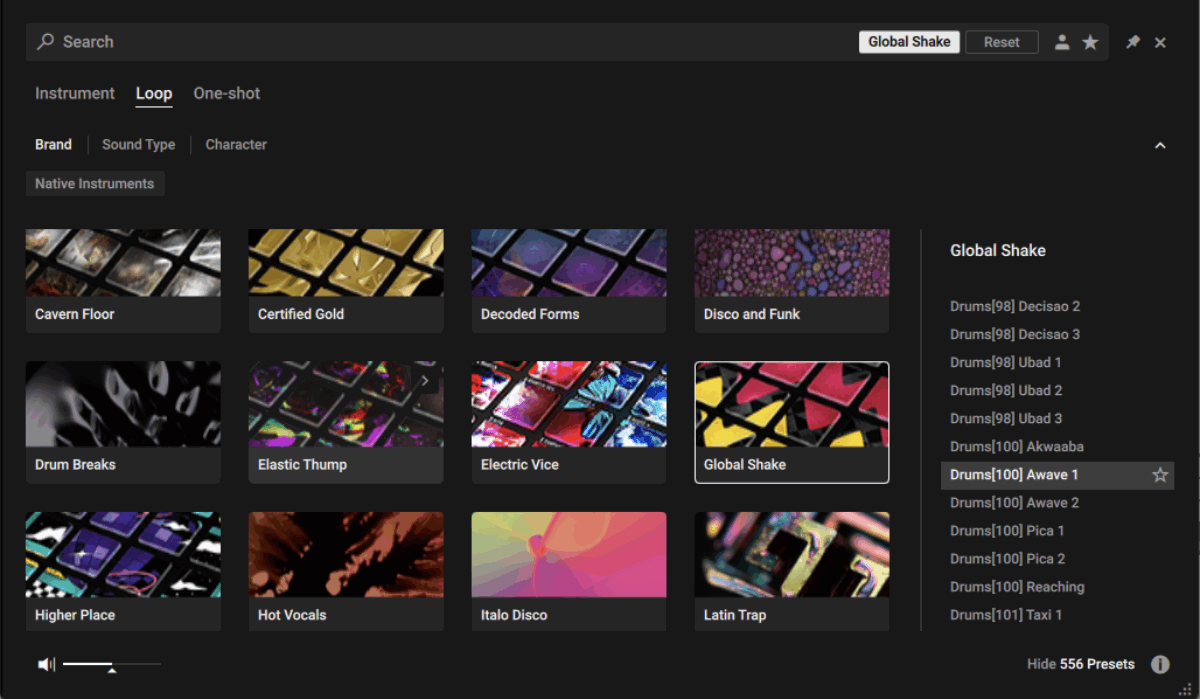This screenshot has height=699, width=1200.
Task: Choose the Decoded Forms expansion
Action: pos(569,281)
